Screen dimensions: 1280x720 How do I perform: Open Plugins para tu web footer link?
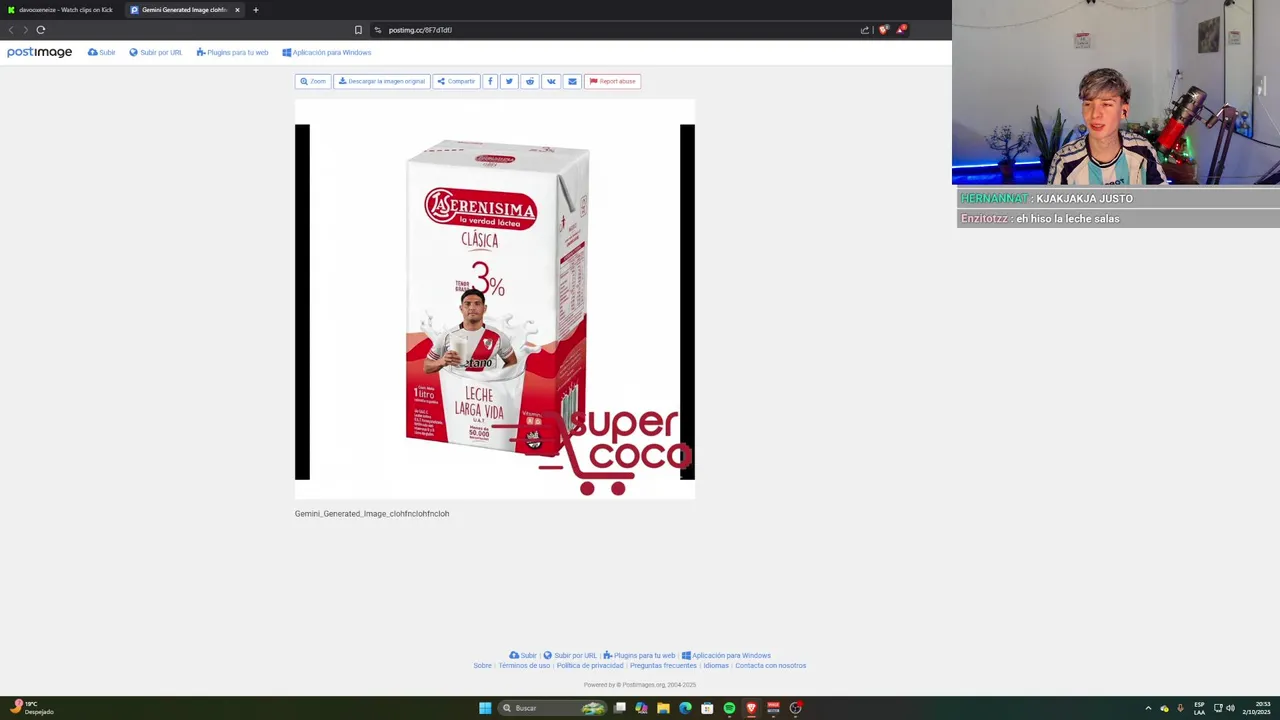[639, 656]
